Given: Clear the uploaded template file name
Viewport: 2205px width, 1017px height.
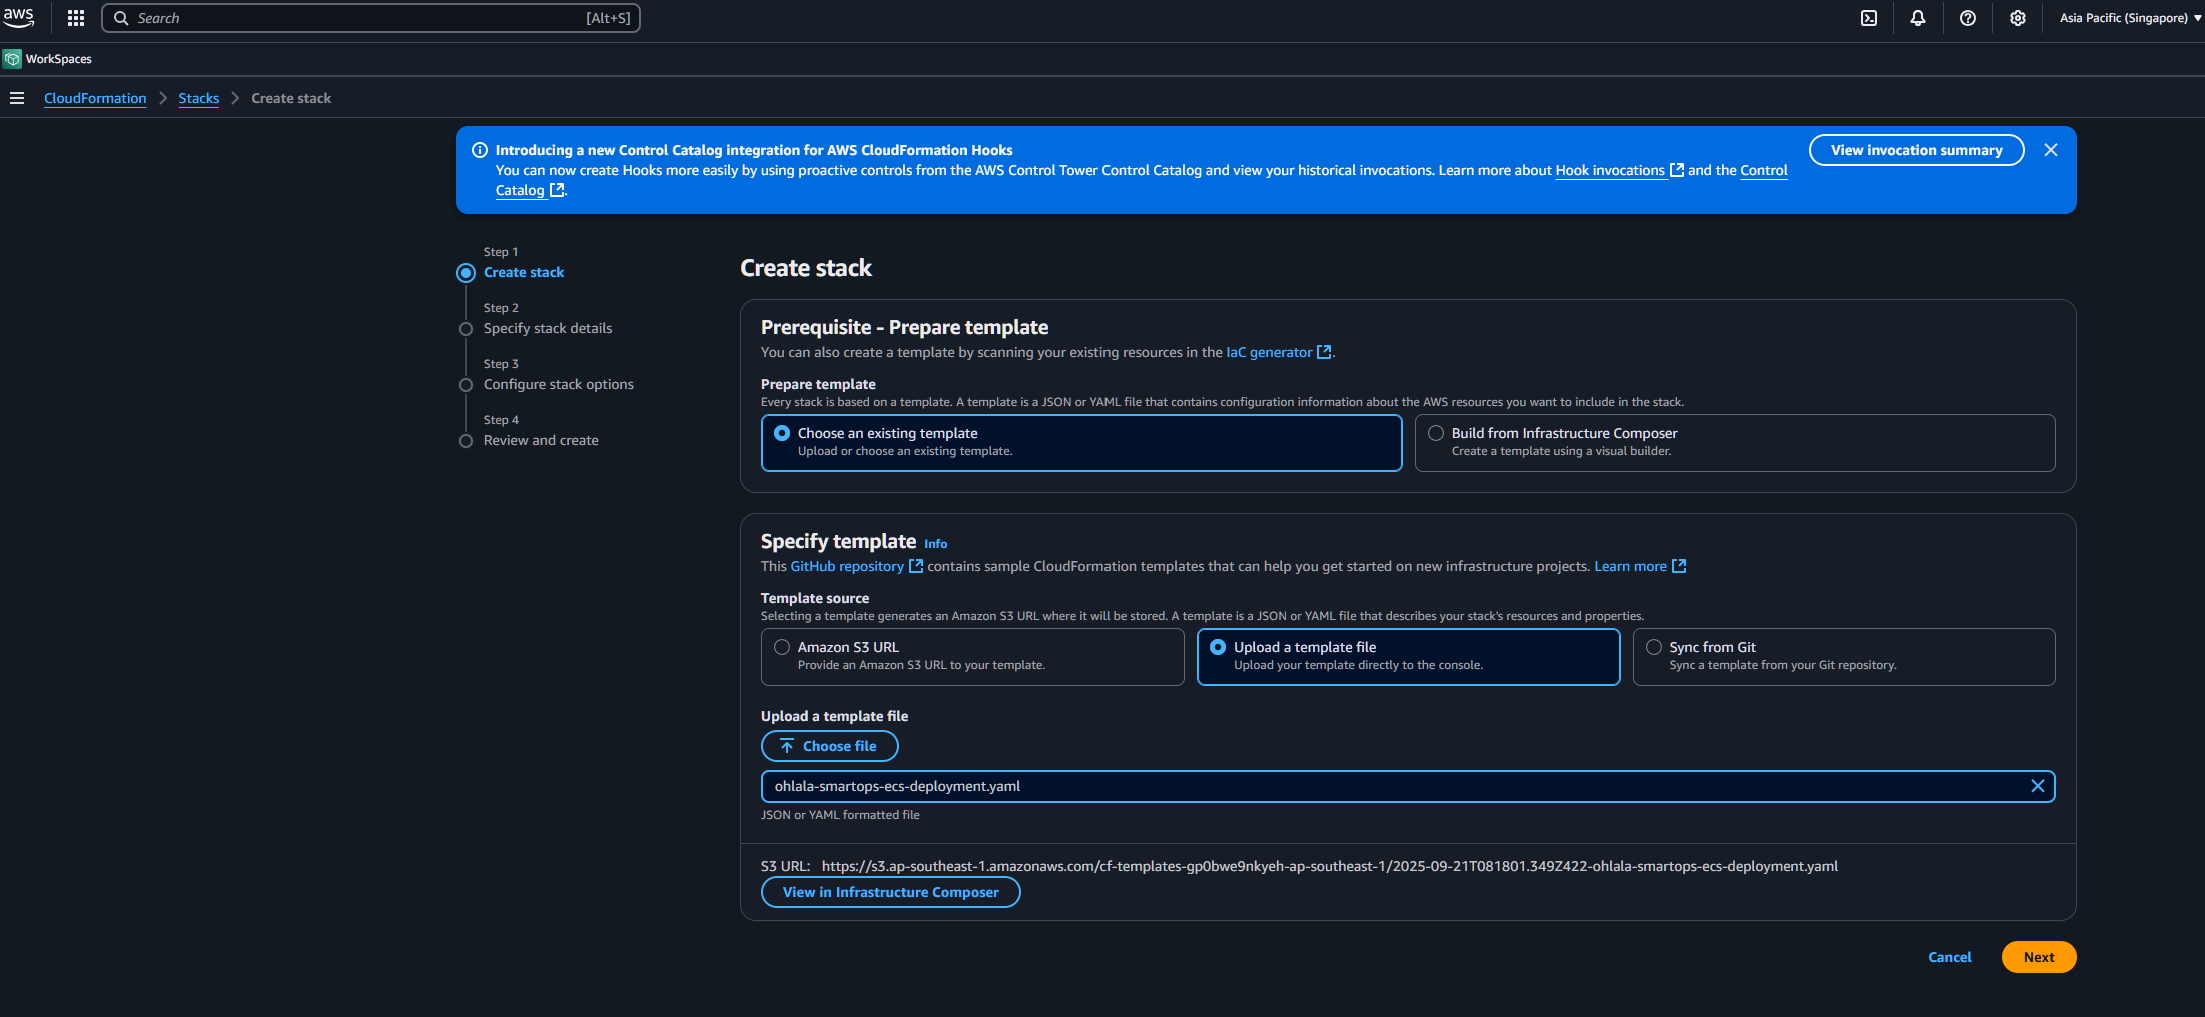Looking at the screenshot, I should tap(2037, 786).
